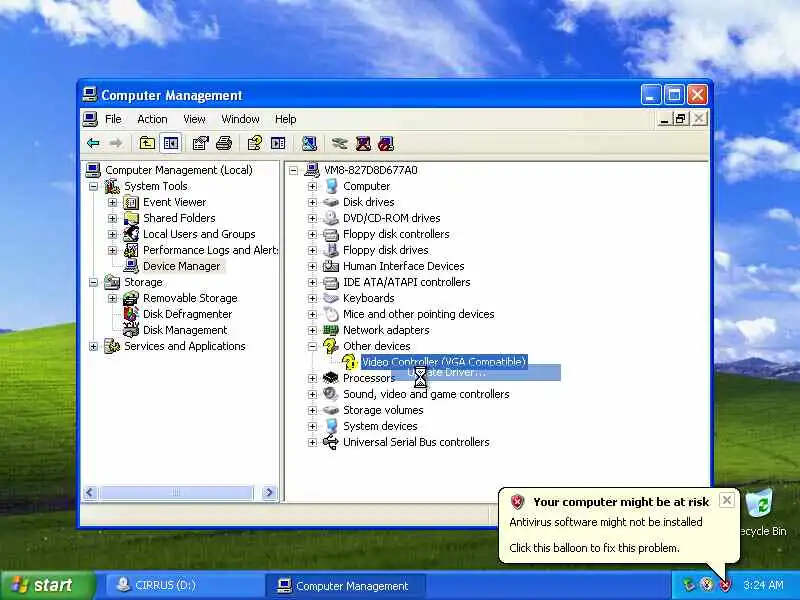Collapse the Other devices category
This screenshot has width=800, height=600.
(x=312, y=346)
